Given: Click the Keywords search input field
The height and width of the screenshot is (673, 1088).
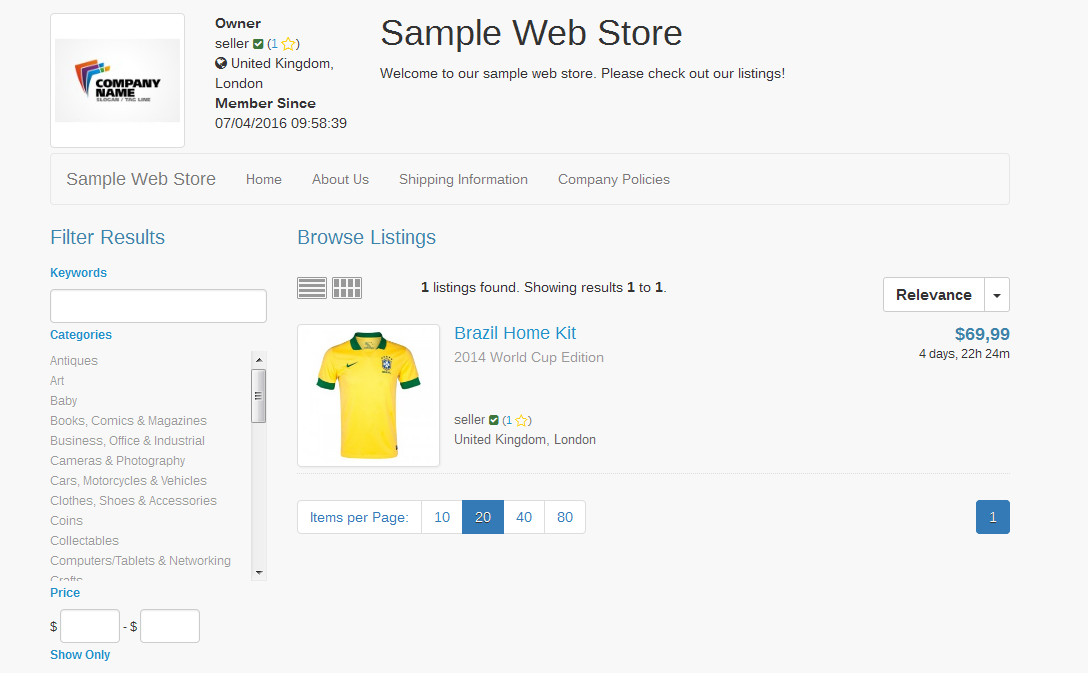Looking at the screenshot, I should click(158, 306).
